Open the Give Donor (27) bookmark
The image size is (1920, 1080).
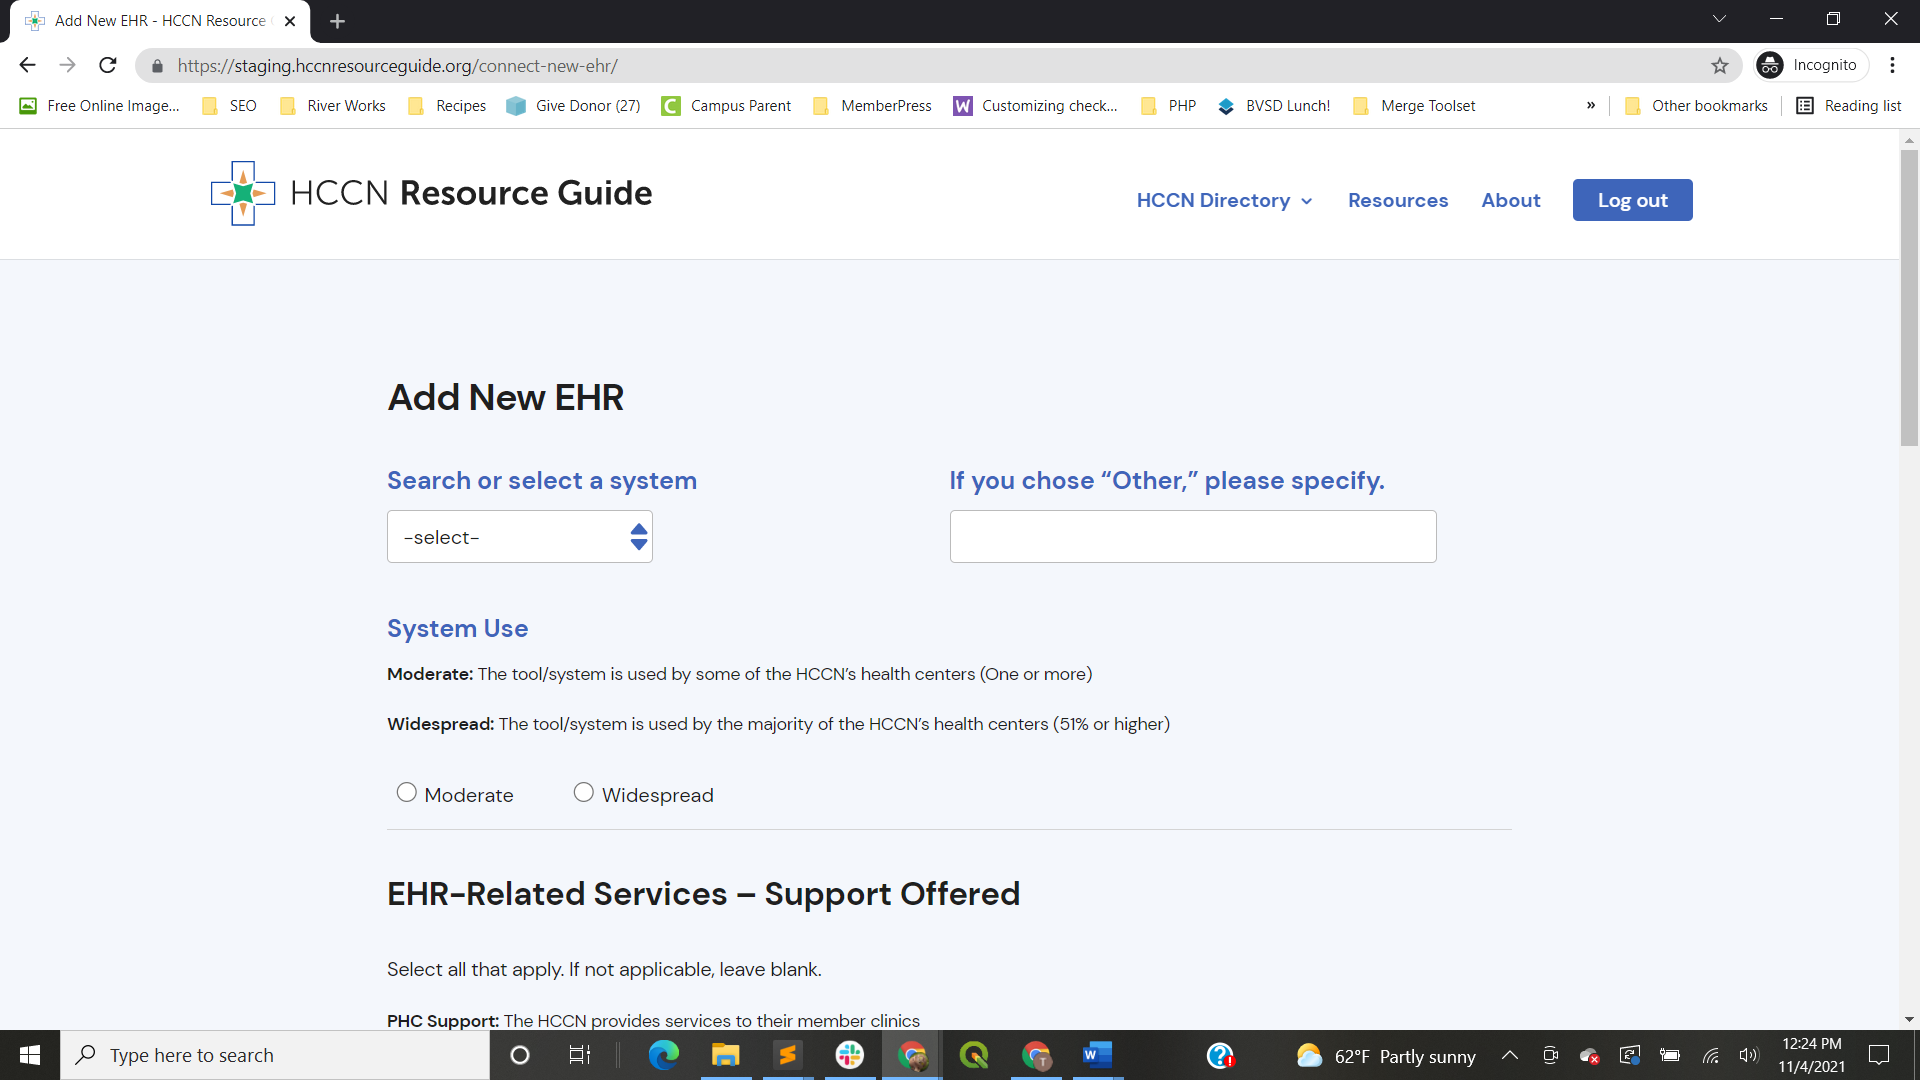click(x=573, y=106)
